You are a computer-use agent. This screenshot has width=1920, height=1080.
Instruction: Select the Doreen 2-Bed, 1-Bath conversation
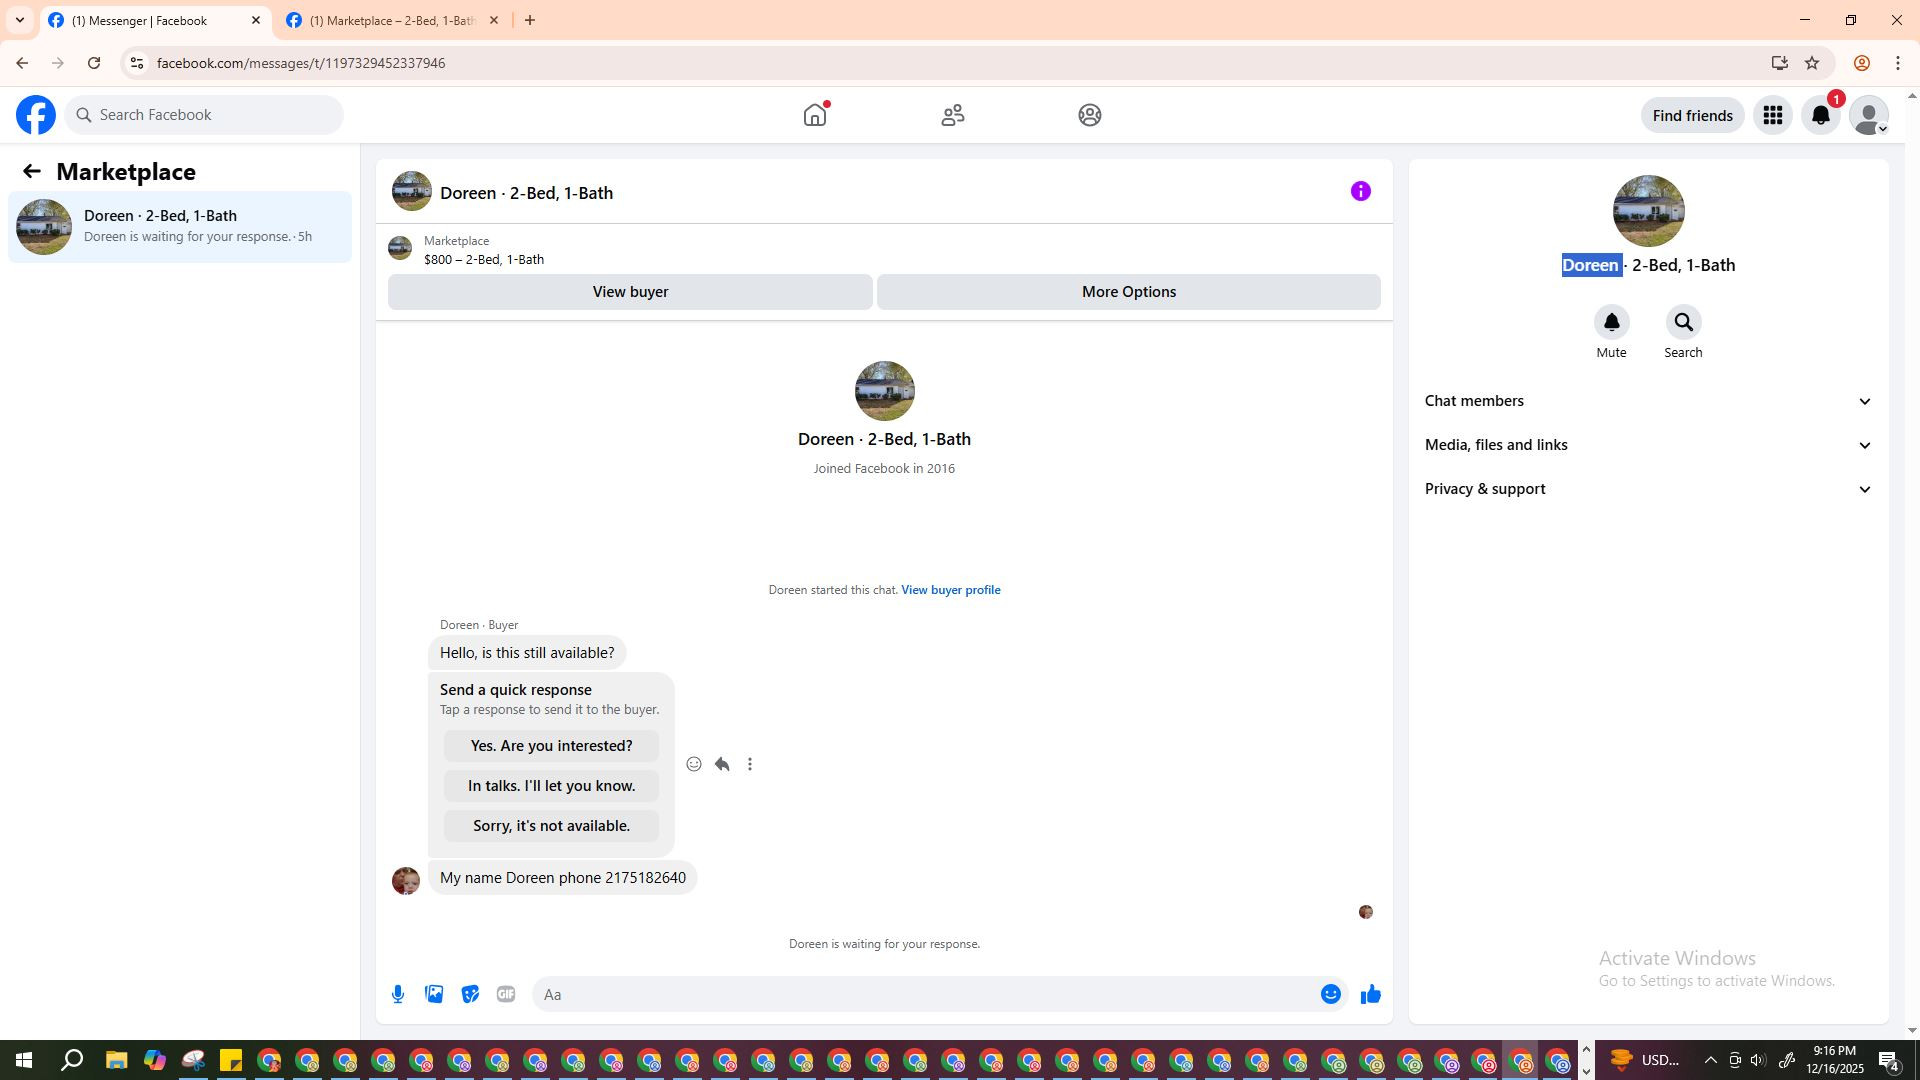tap(180, 227)
